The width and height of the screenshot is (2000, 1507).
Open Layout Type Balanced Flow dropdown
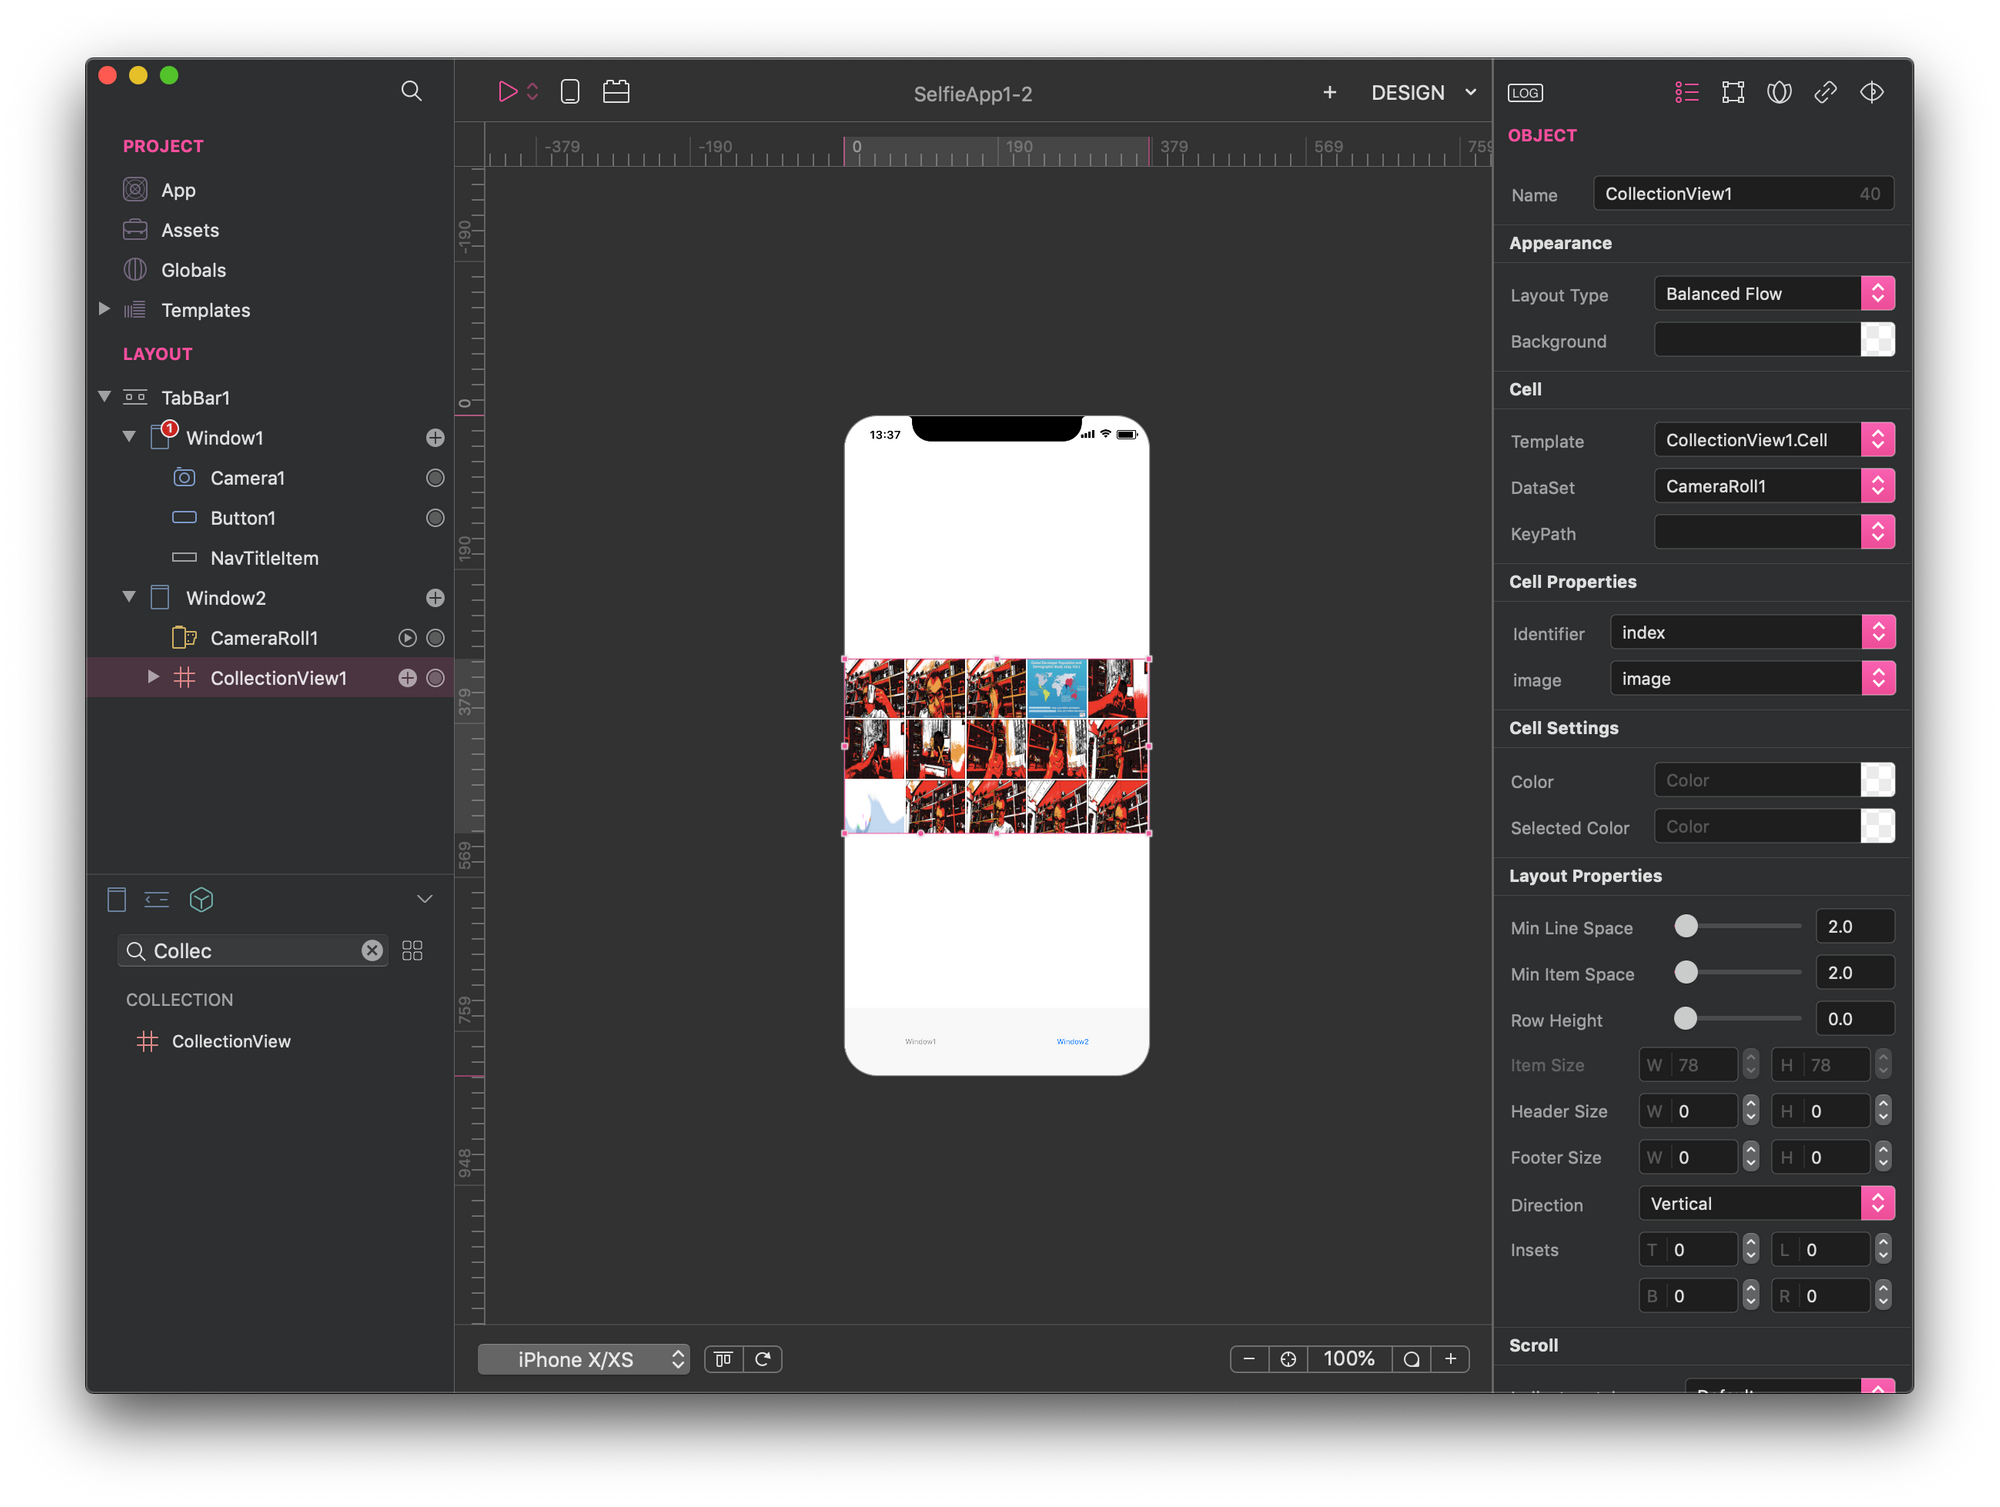pos(1774,294)
